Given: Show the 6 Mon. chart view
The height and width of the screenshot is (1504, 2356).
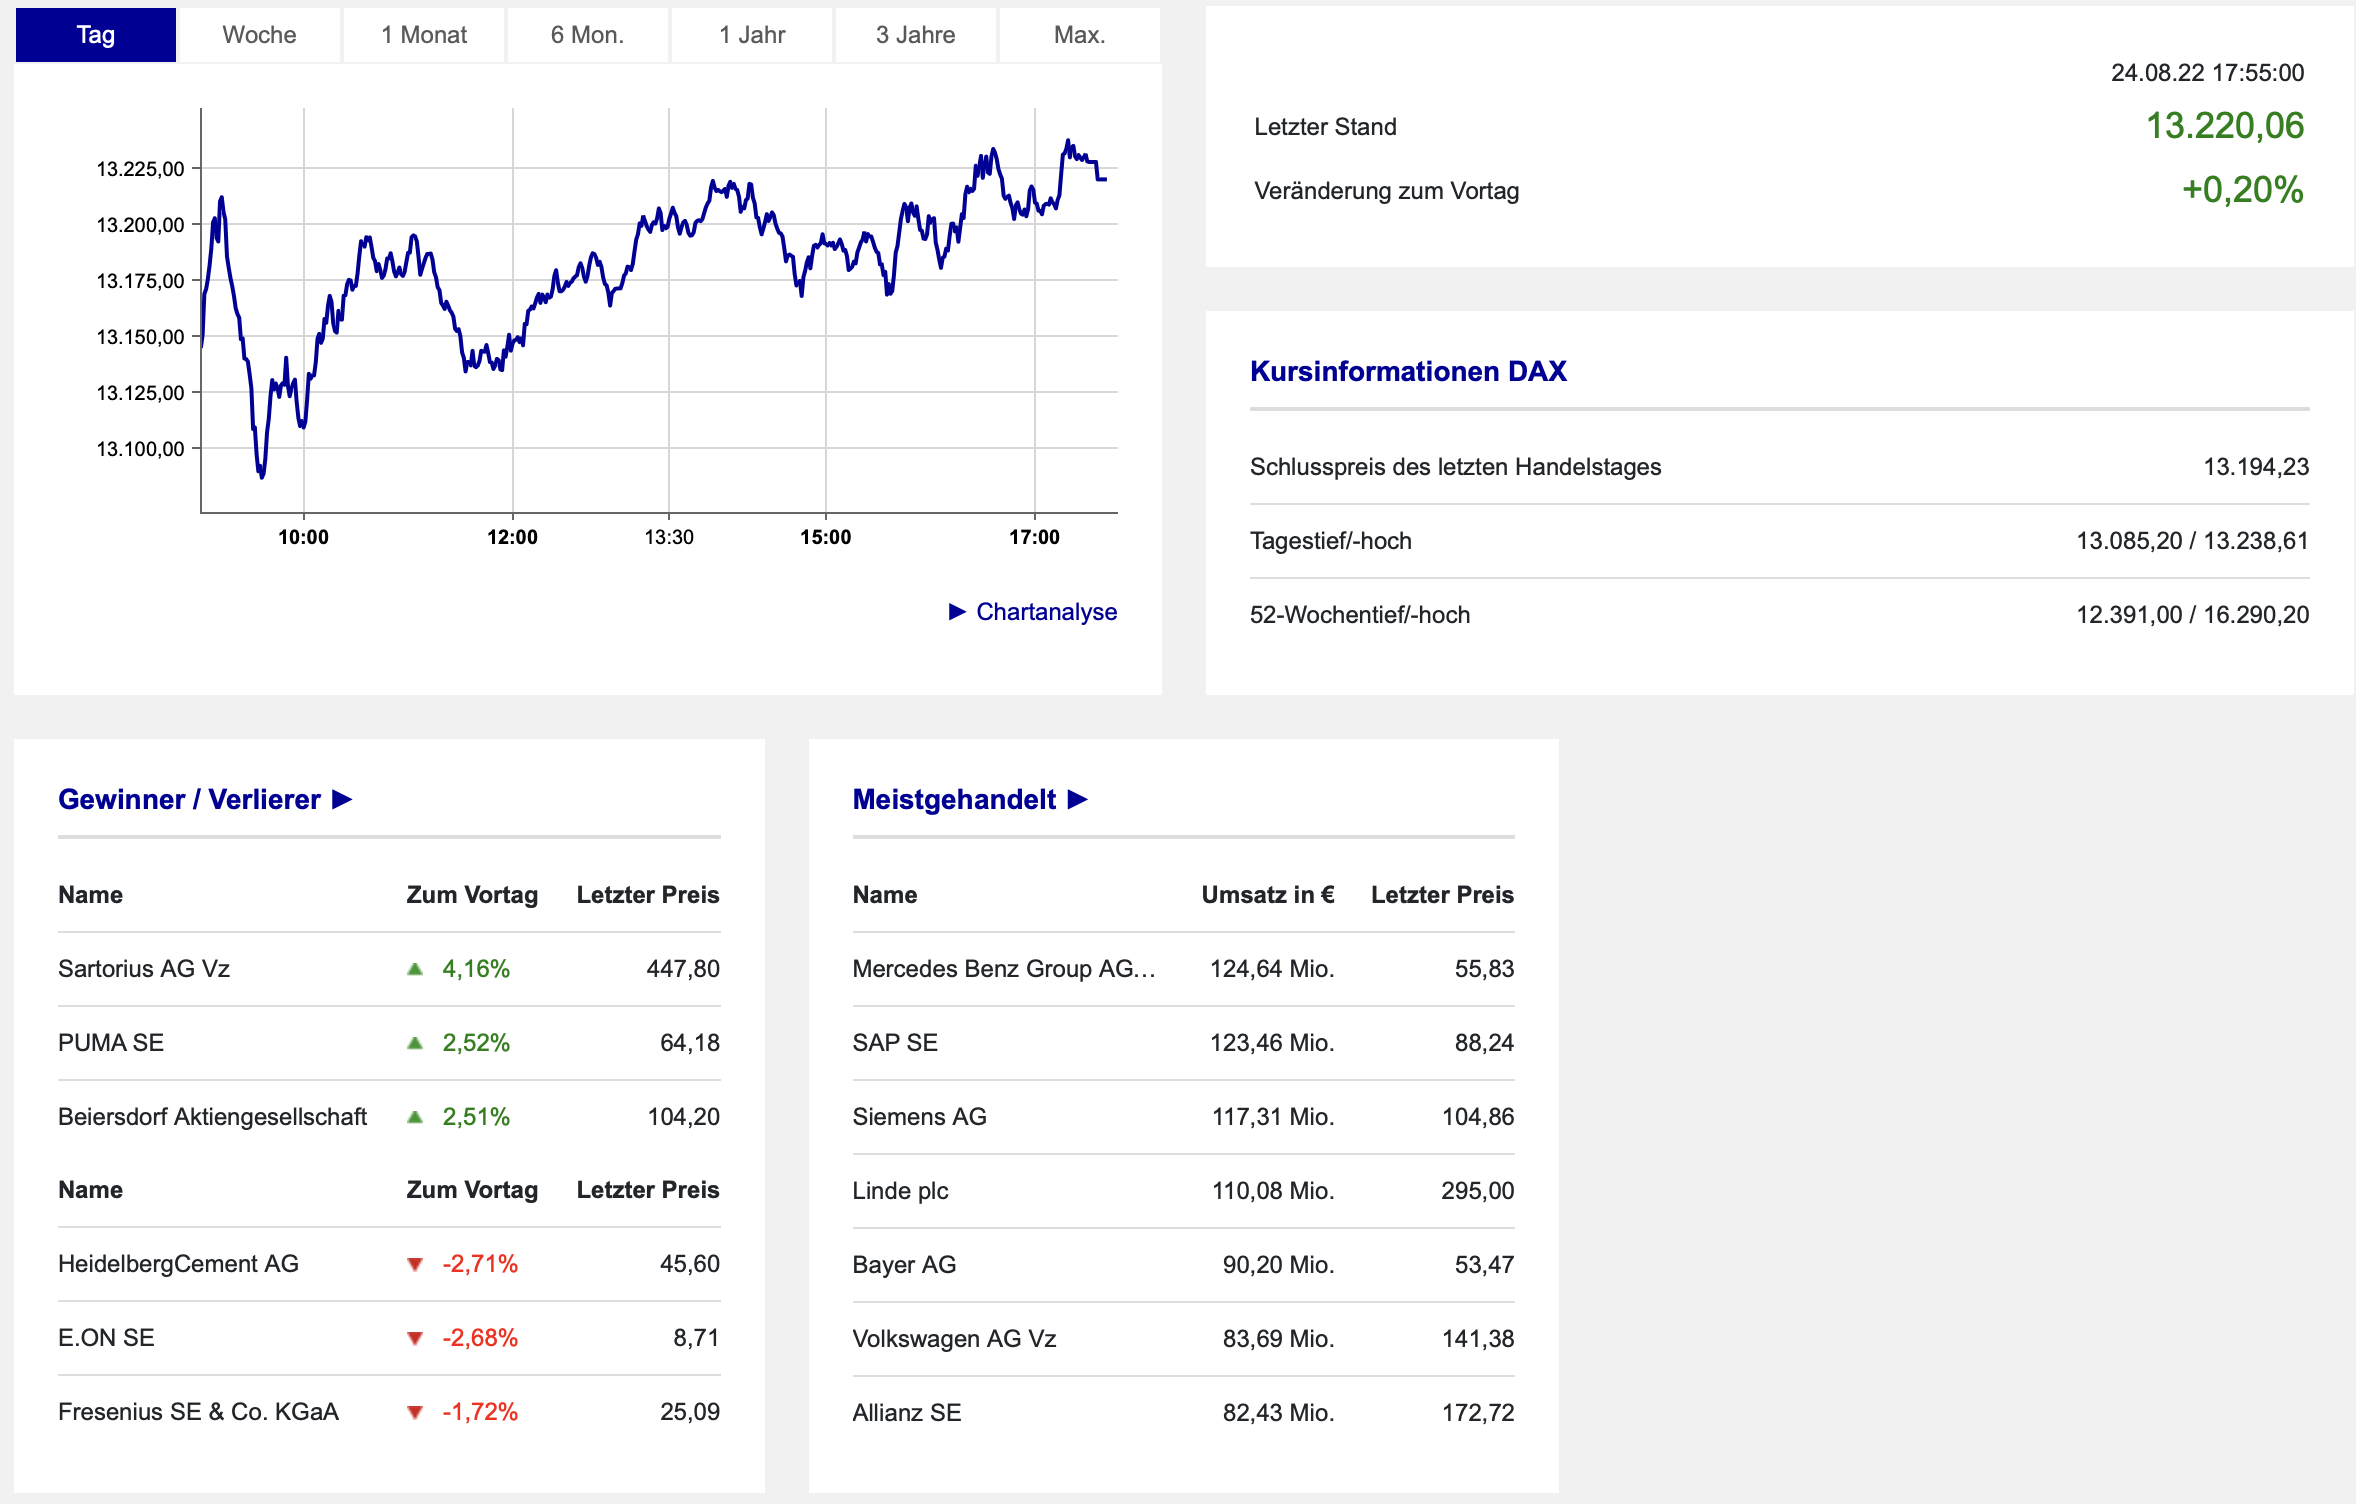Looking at the screenshot, I should (x=587, y=35).
